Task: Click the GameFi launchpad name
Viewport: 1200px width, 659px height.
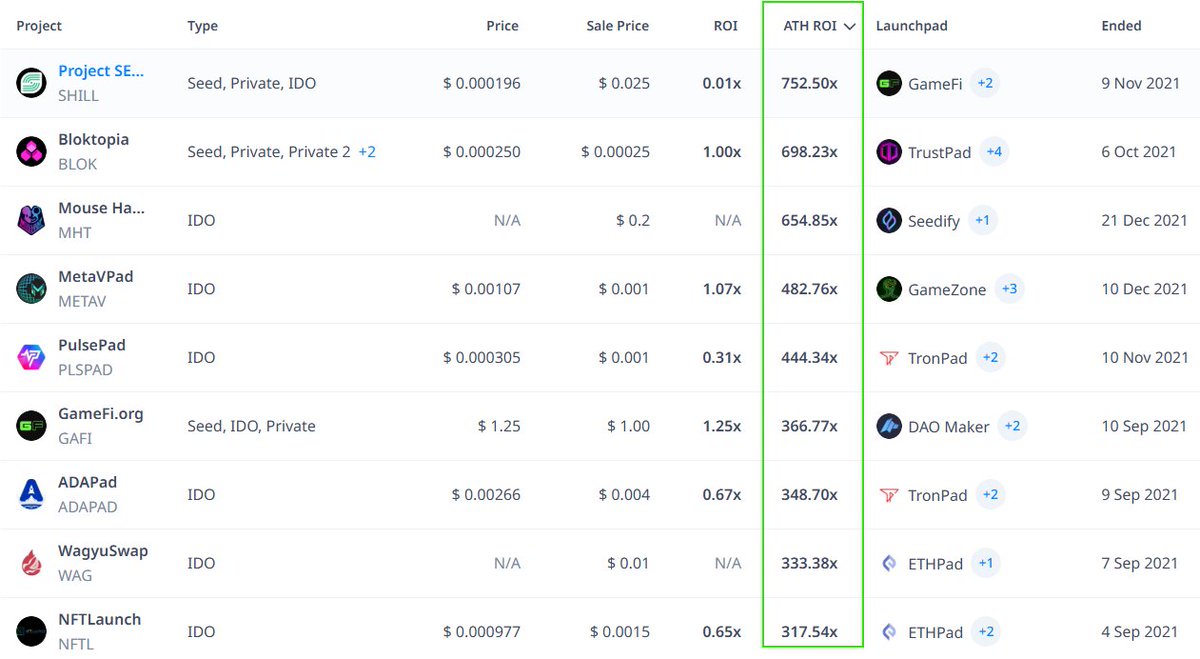Action: [x=935, y=84]
